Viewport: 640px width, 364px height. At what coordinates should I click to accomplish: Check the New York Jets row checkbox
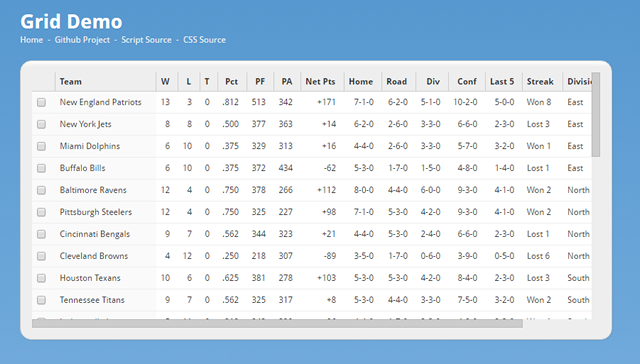pos(41,124)
